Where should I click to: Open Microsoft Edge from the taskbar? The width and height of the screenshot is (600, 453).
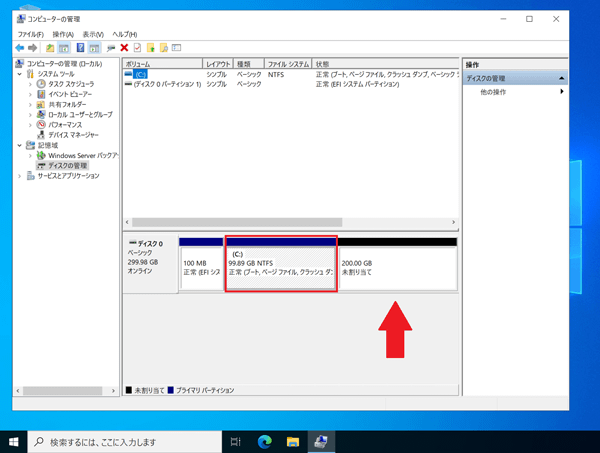click(x=265, y=441)
